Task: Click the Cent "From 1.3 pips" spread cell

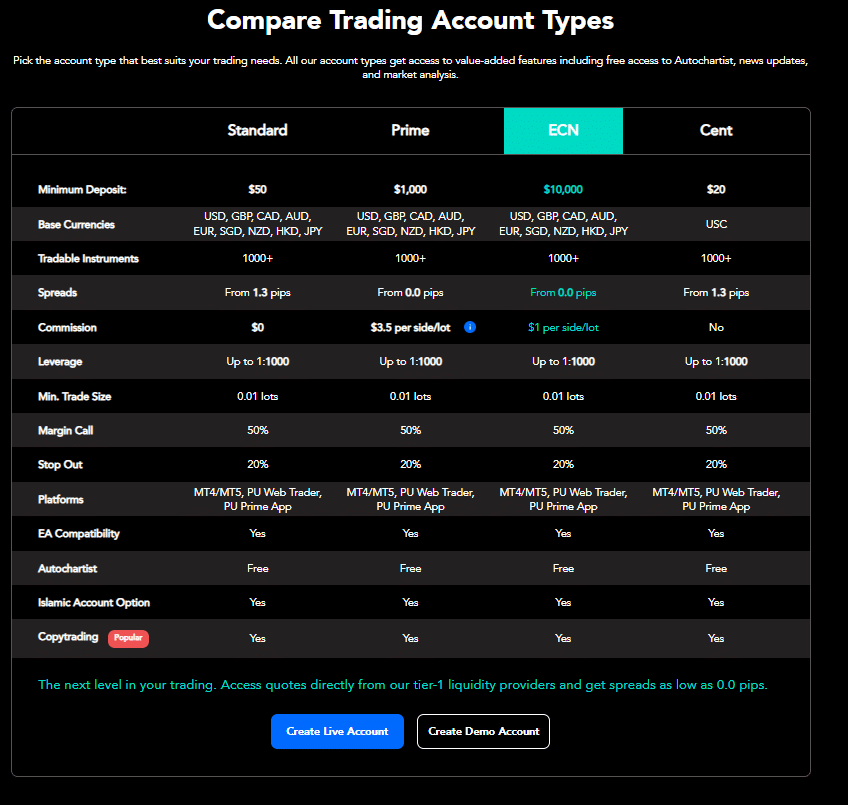Action: (x=716, y=293)
